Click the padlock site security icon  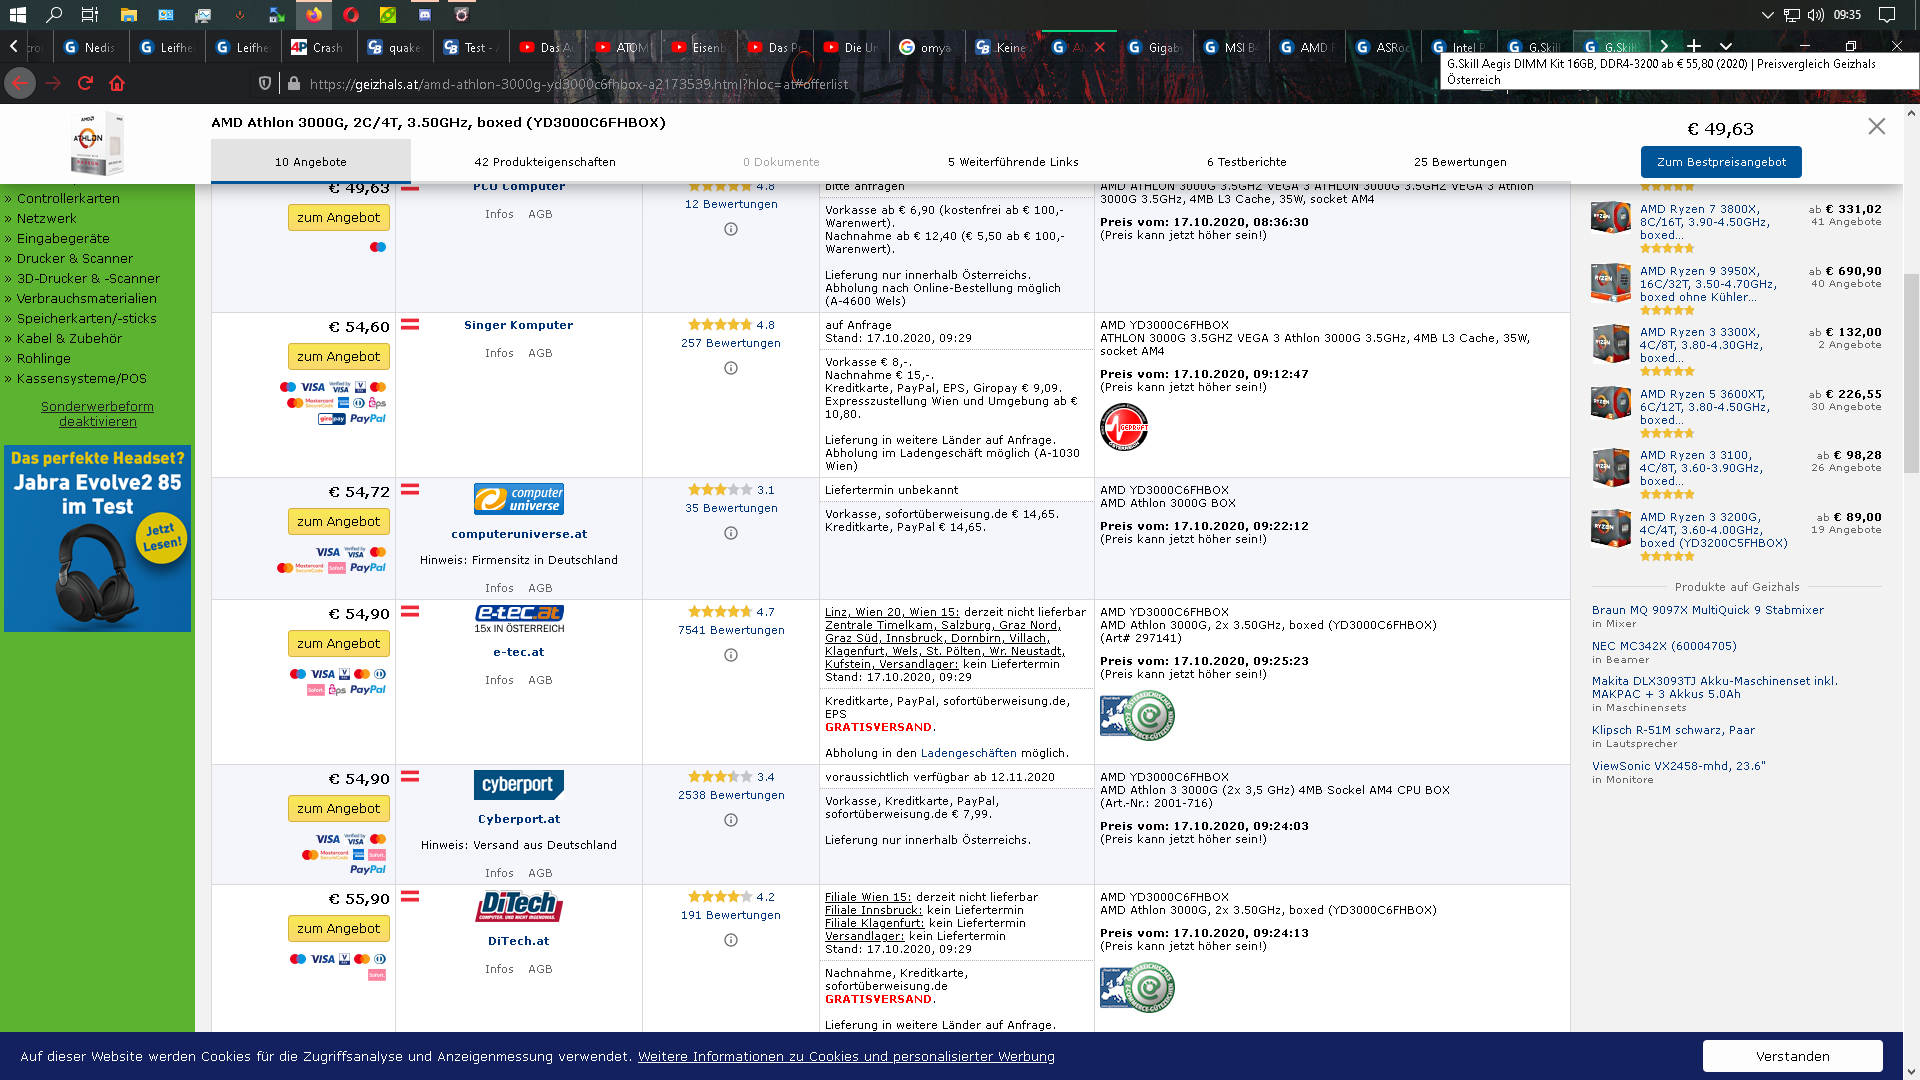(x=294, y=83)
